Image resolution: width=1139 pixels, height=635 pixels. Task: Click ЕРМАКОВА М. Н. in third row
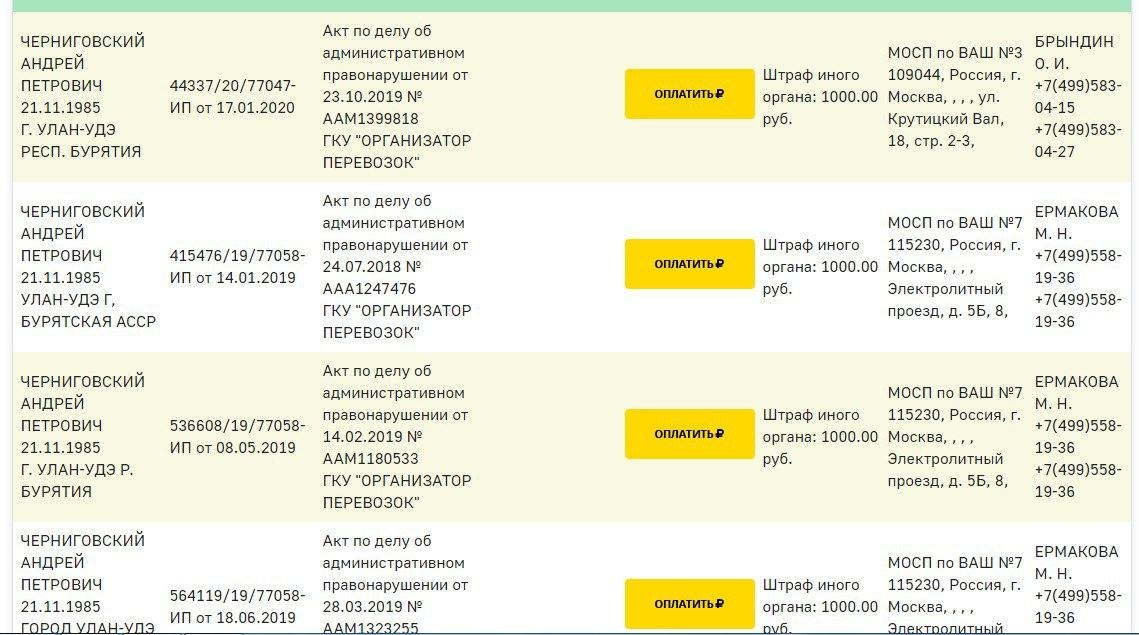coord(1077,392)
